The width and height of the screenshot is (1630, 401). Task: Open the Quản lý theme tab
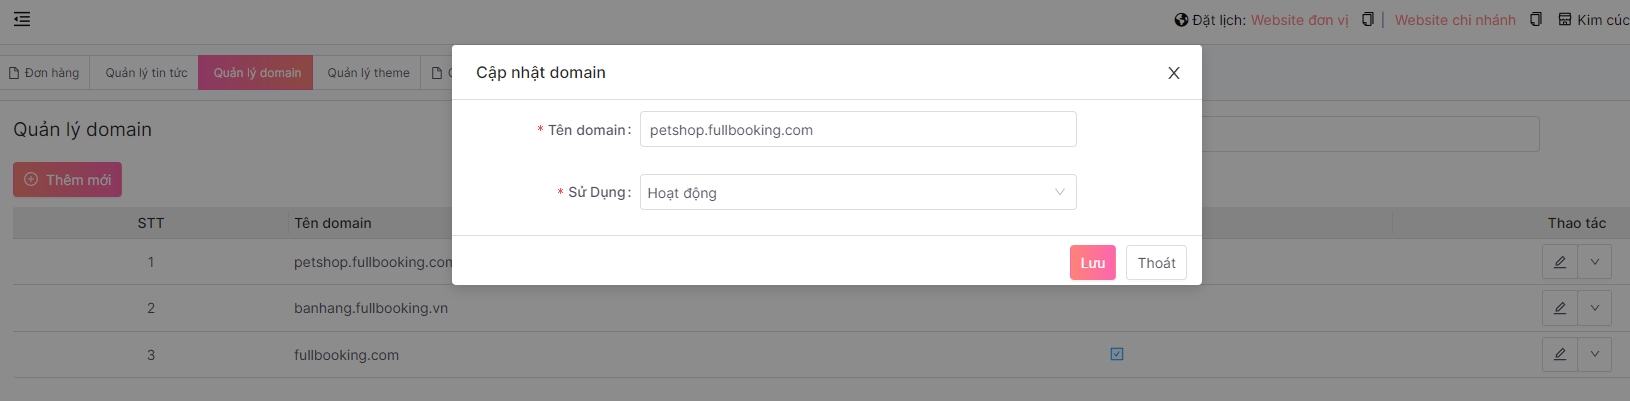[x=368, y=73]
